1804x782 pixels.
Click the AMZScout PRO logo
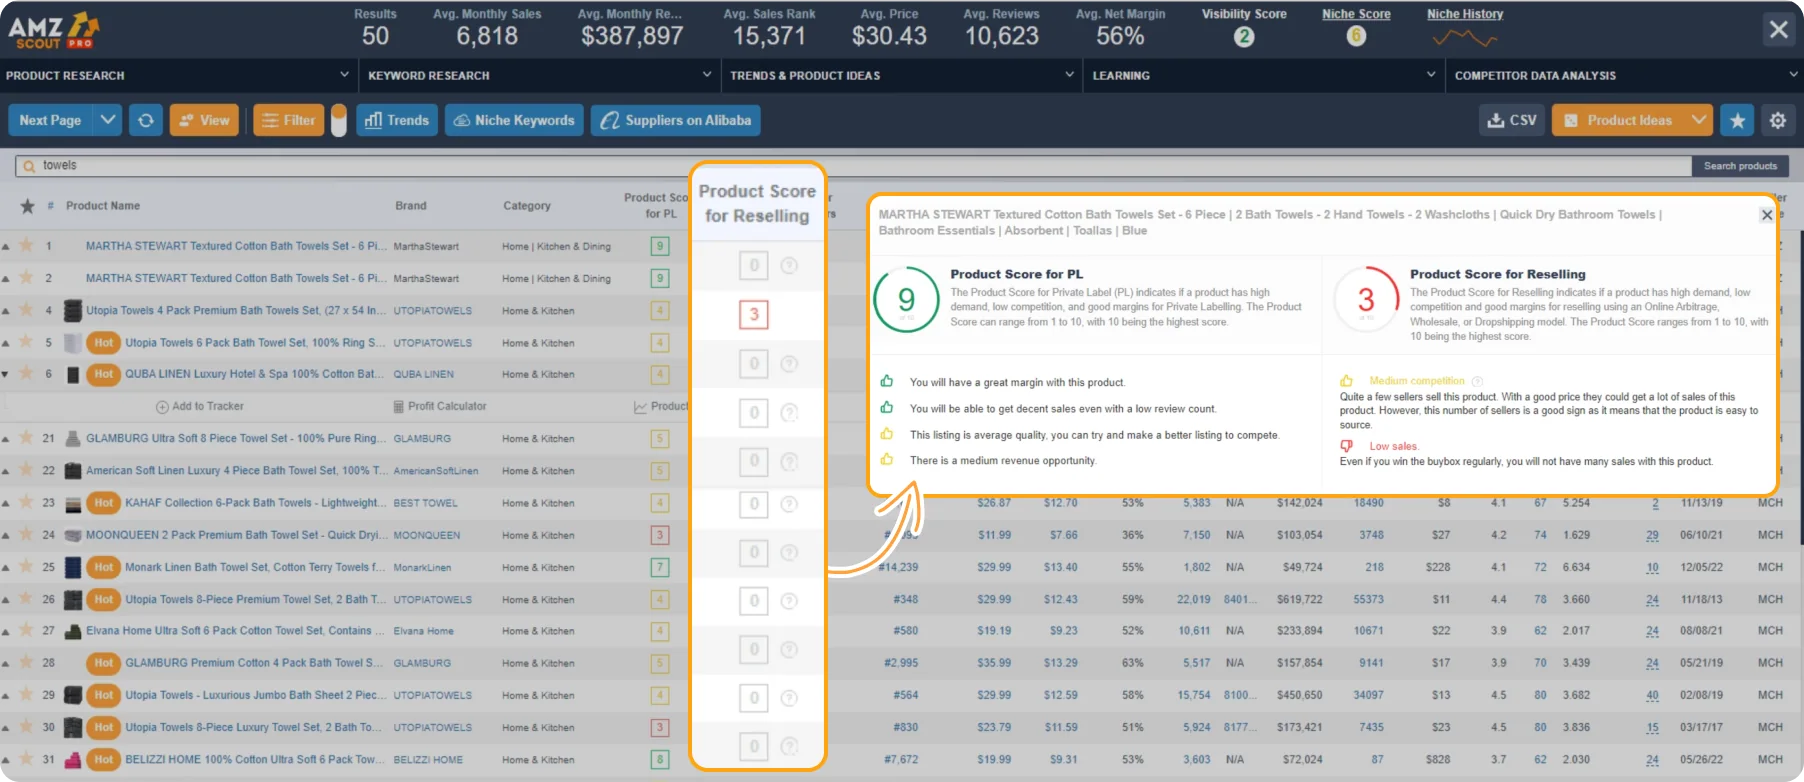coord(53,30)
